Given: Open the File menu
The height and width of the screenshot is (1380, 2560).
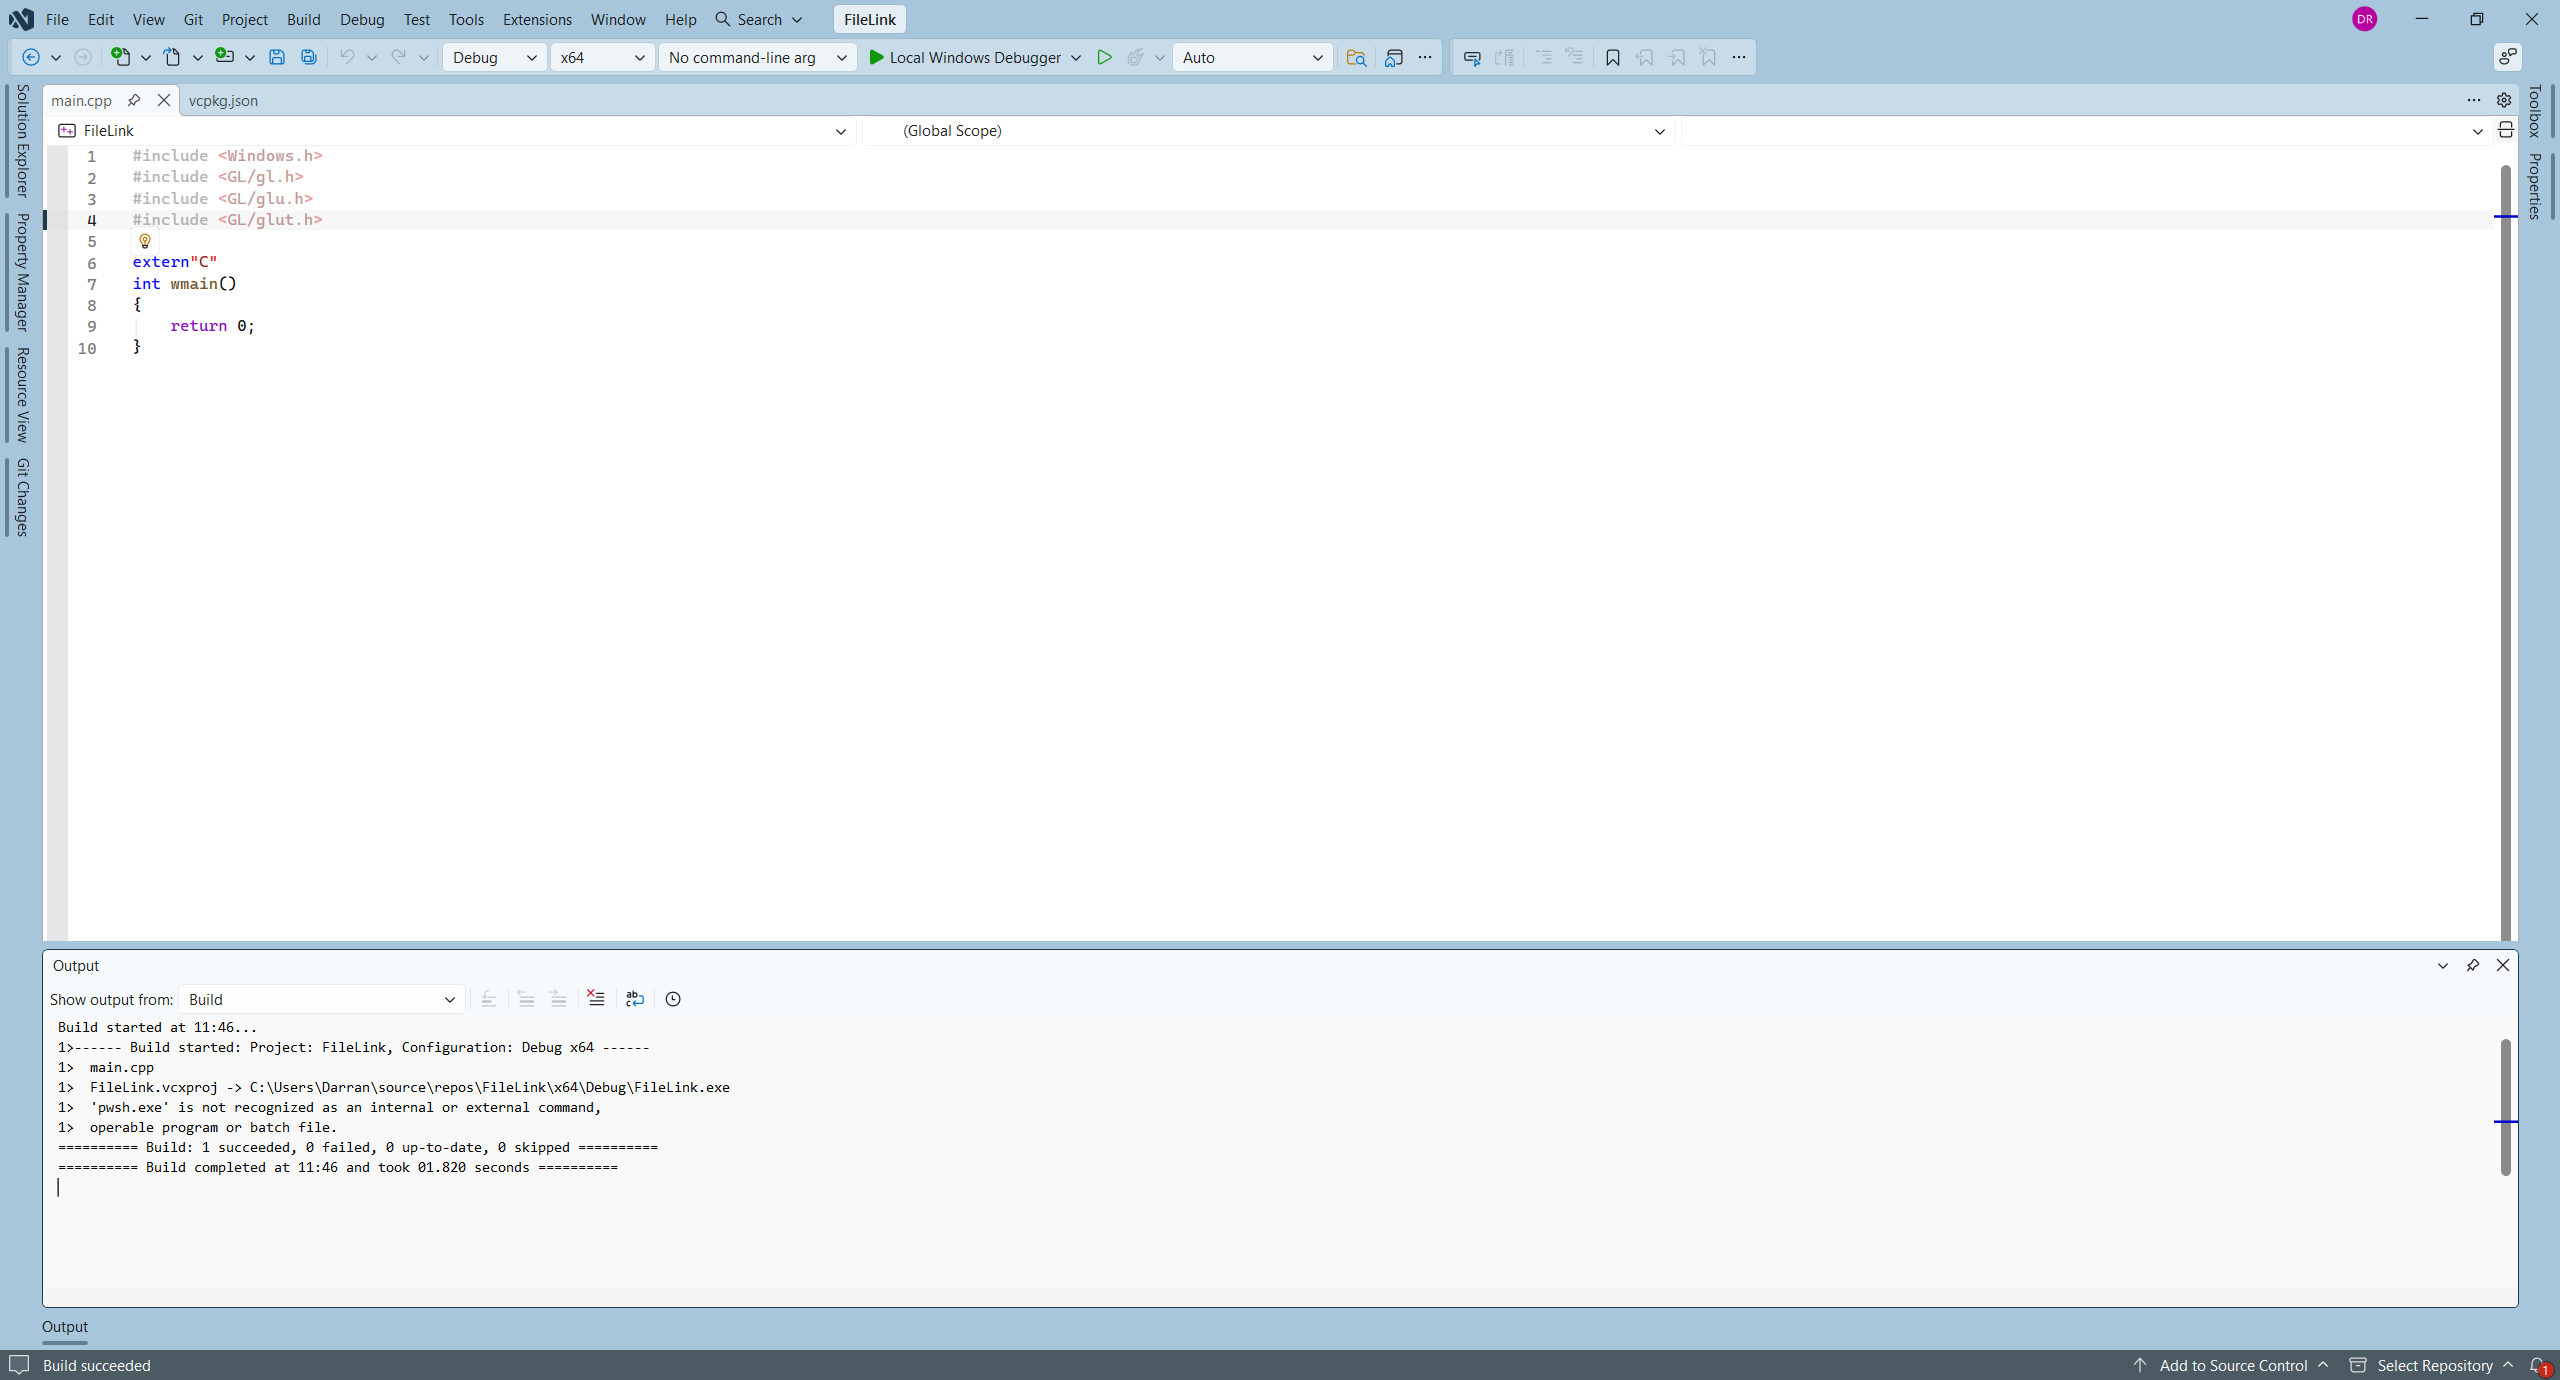Looking at the screenshot, I should 57,19.
